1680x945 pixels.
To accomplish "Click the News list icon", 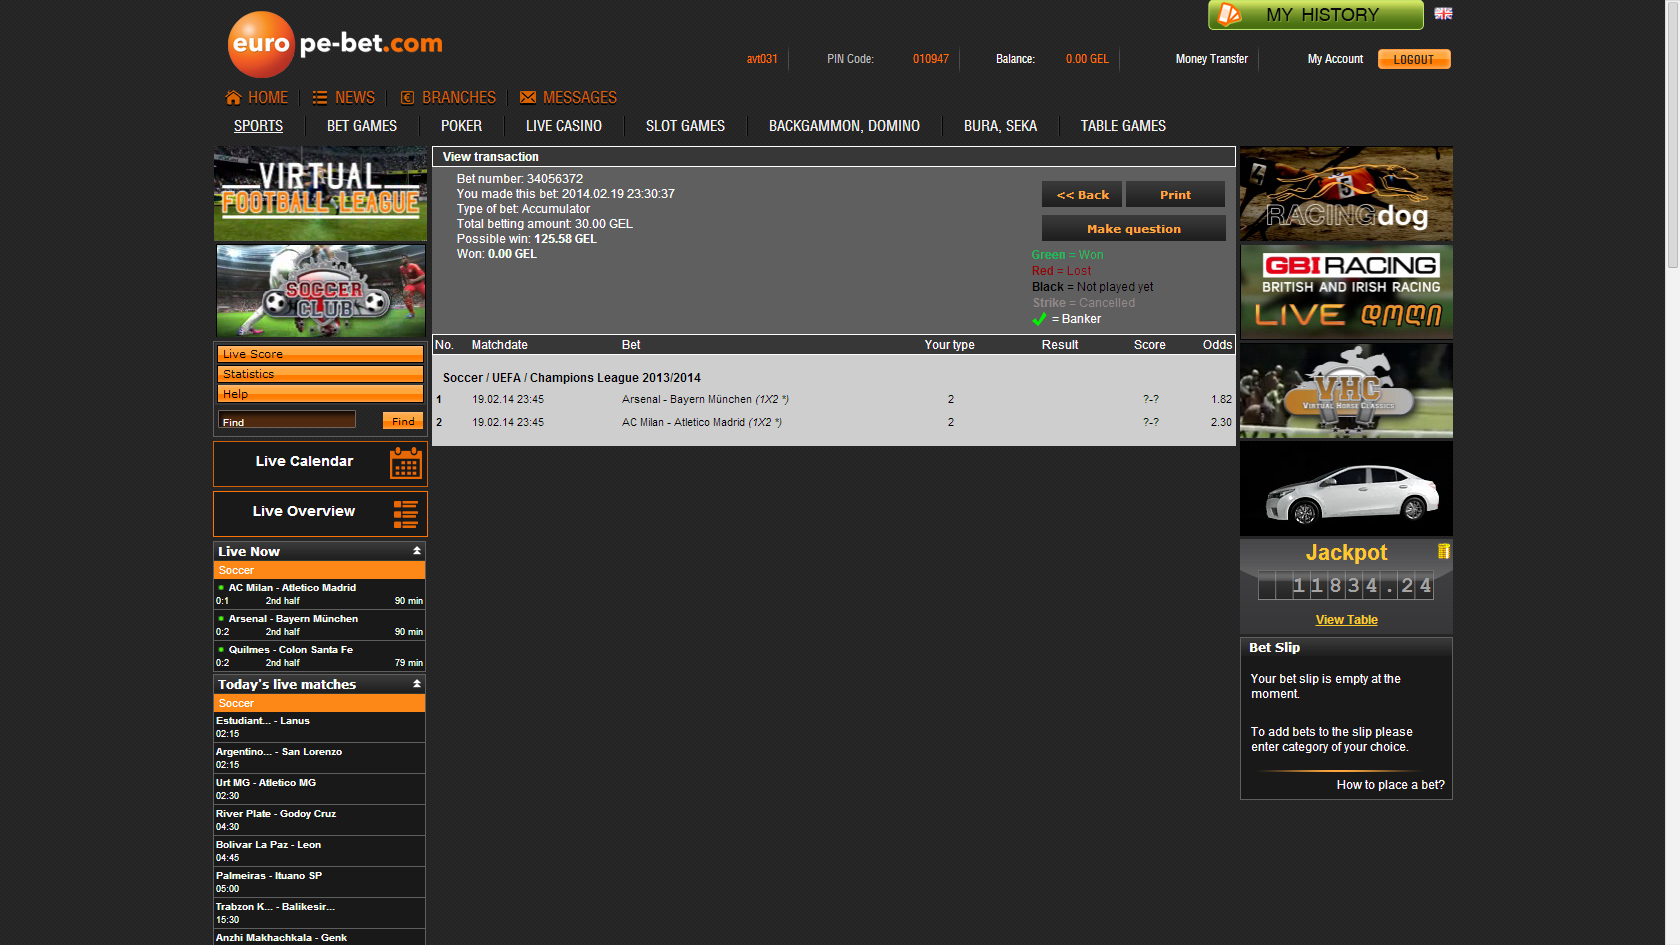I will point(320,98).
